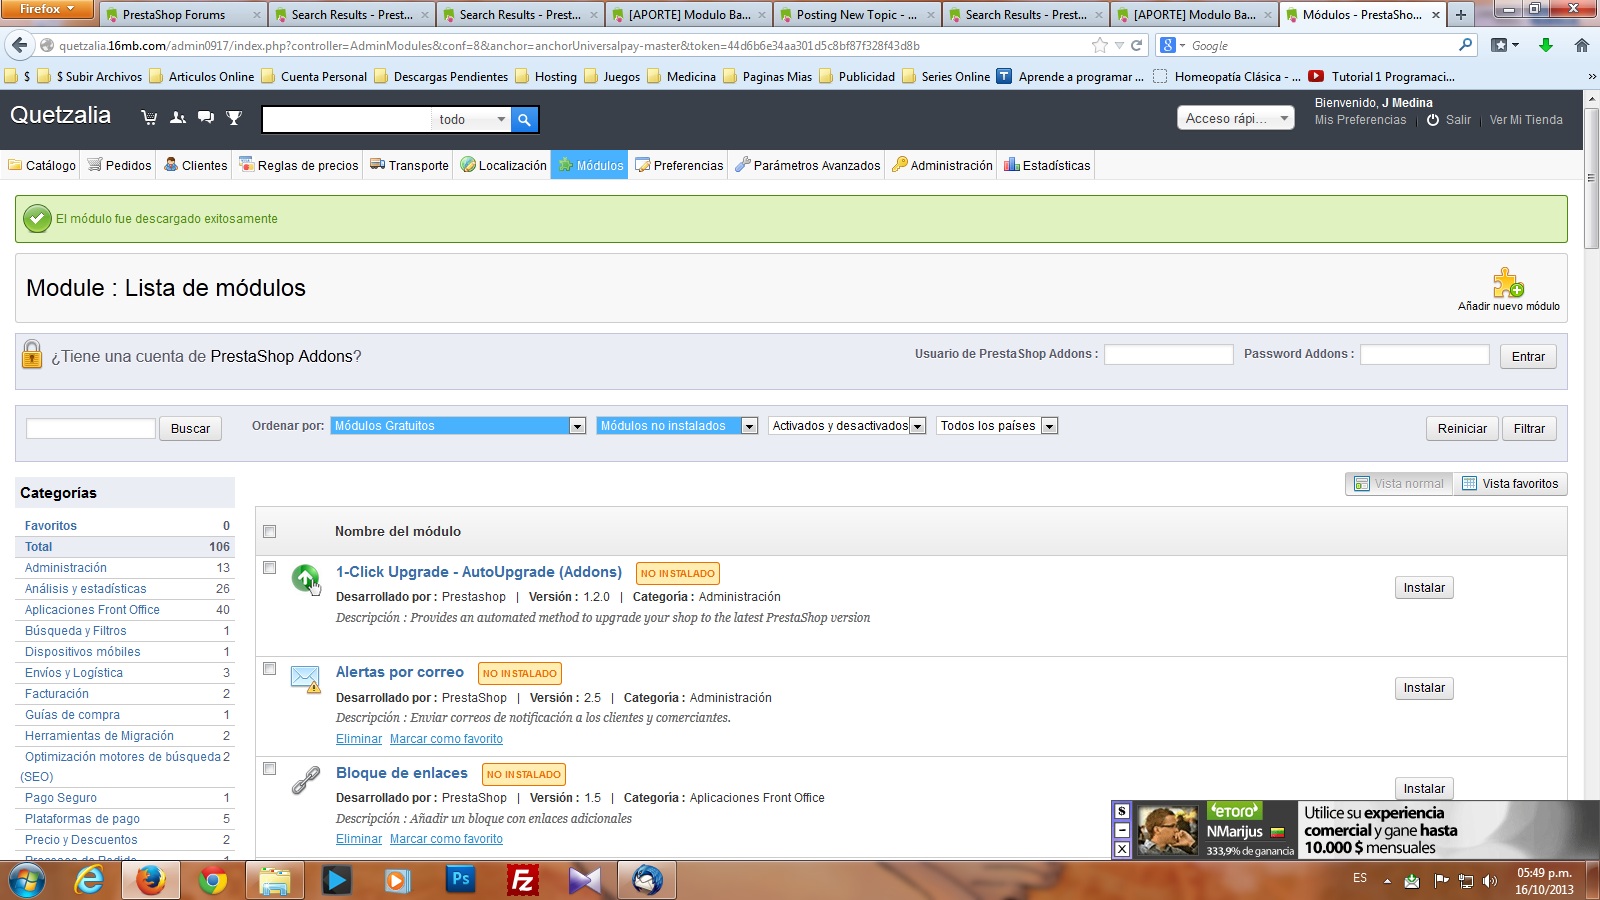1600x900 pixels.
Task: Open the customer messages speech-bubble icon
Action: (x=206, y=118)
